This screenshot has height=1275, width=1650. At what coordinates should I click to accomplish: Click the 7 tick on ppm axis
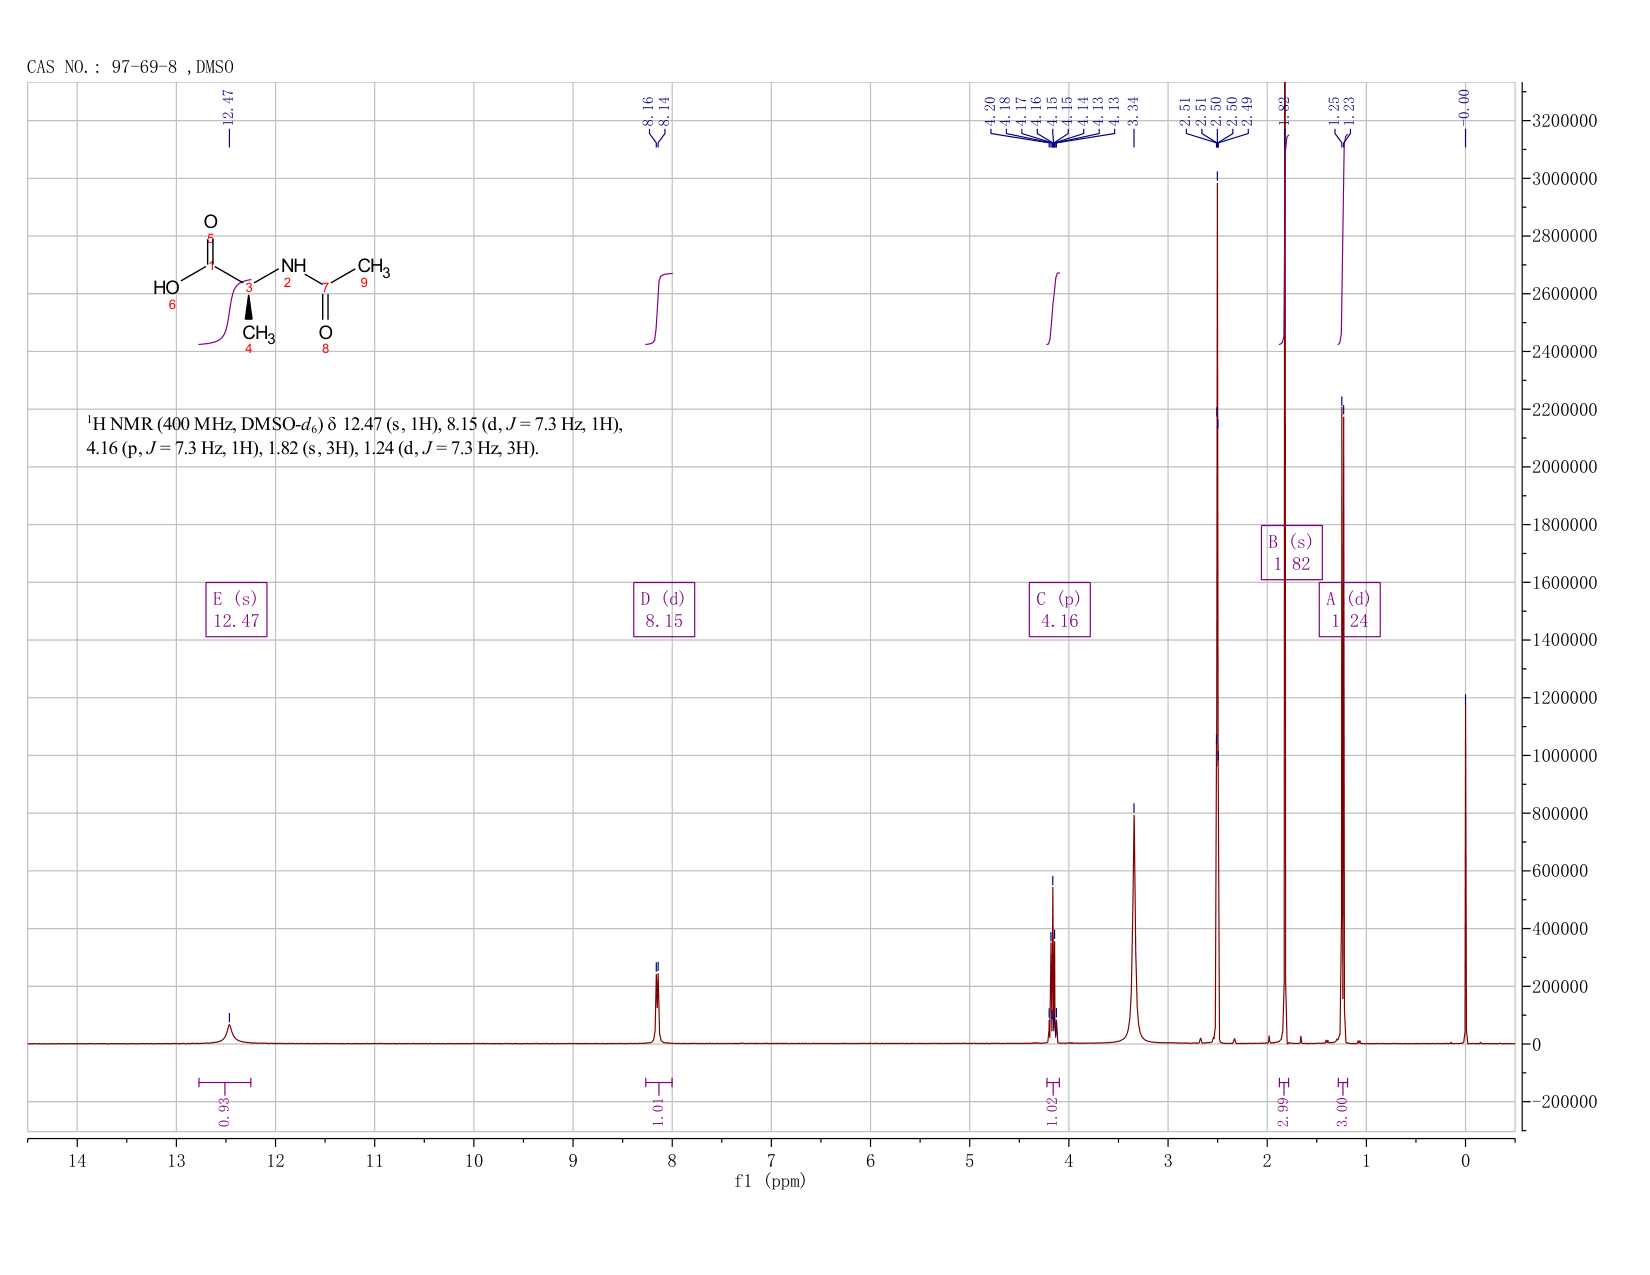click(x=771, y=1160)
